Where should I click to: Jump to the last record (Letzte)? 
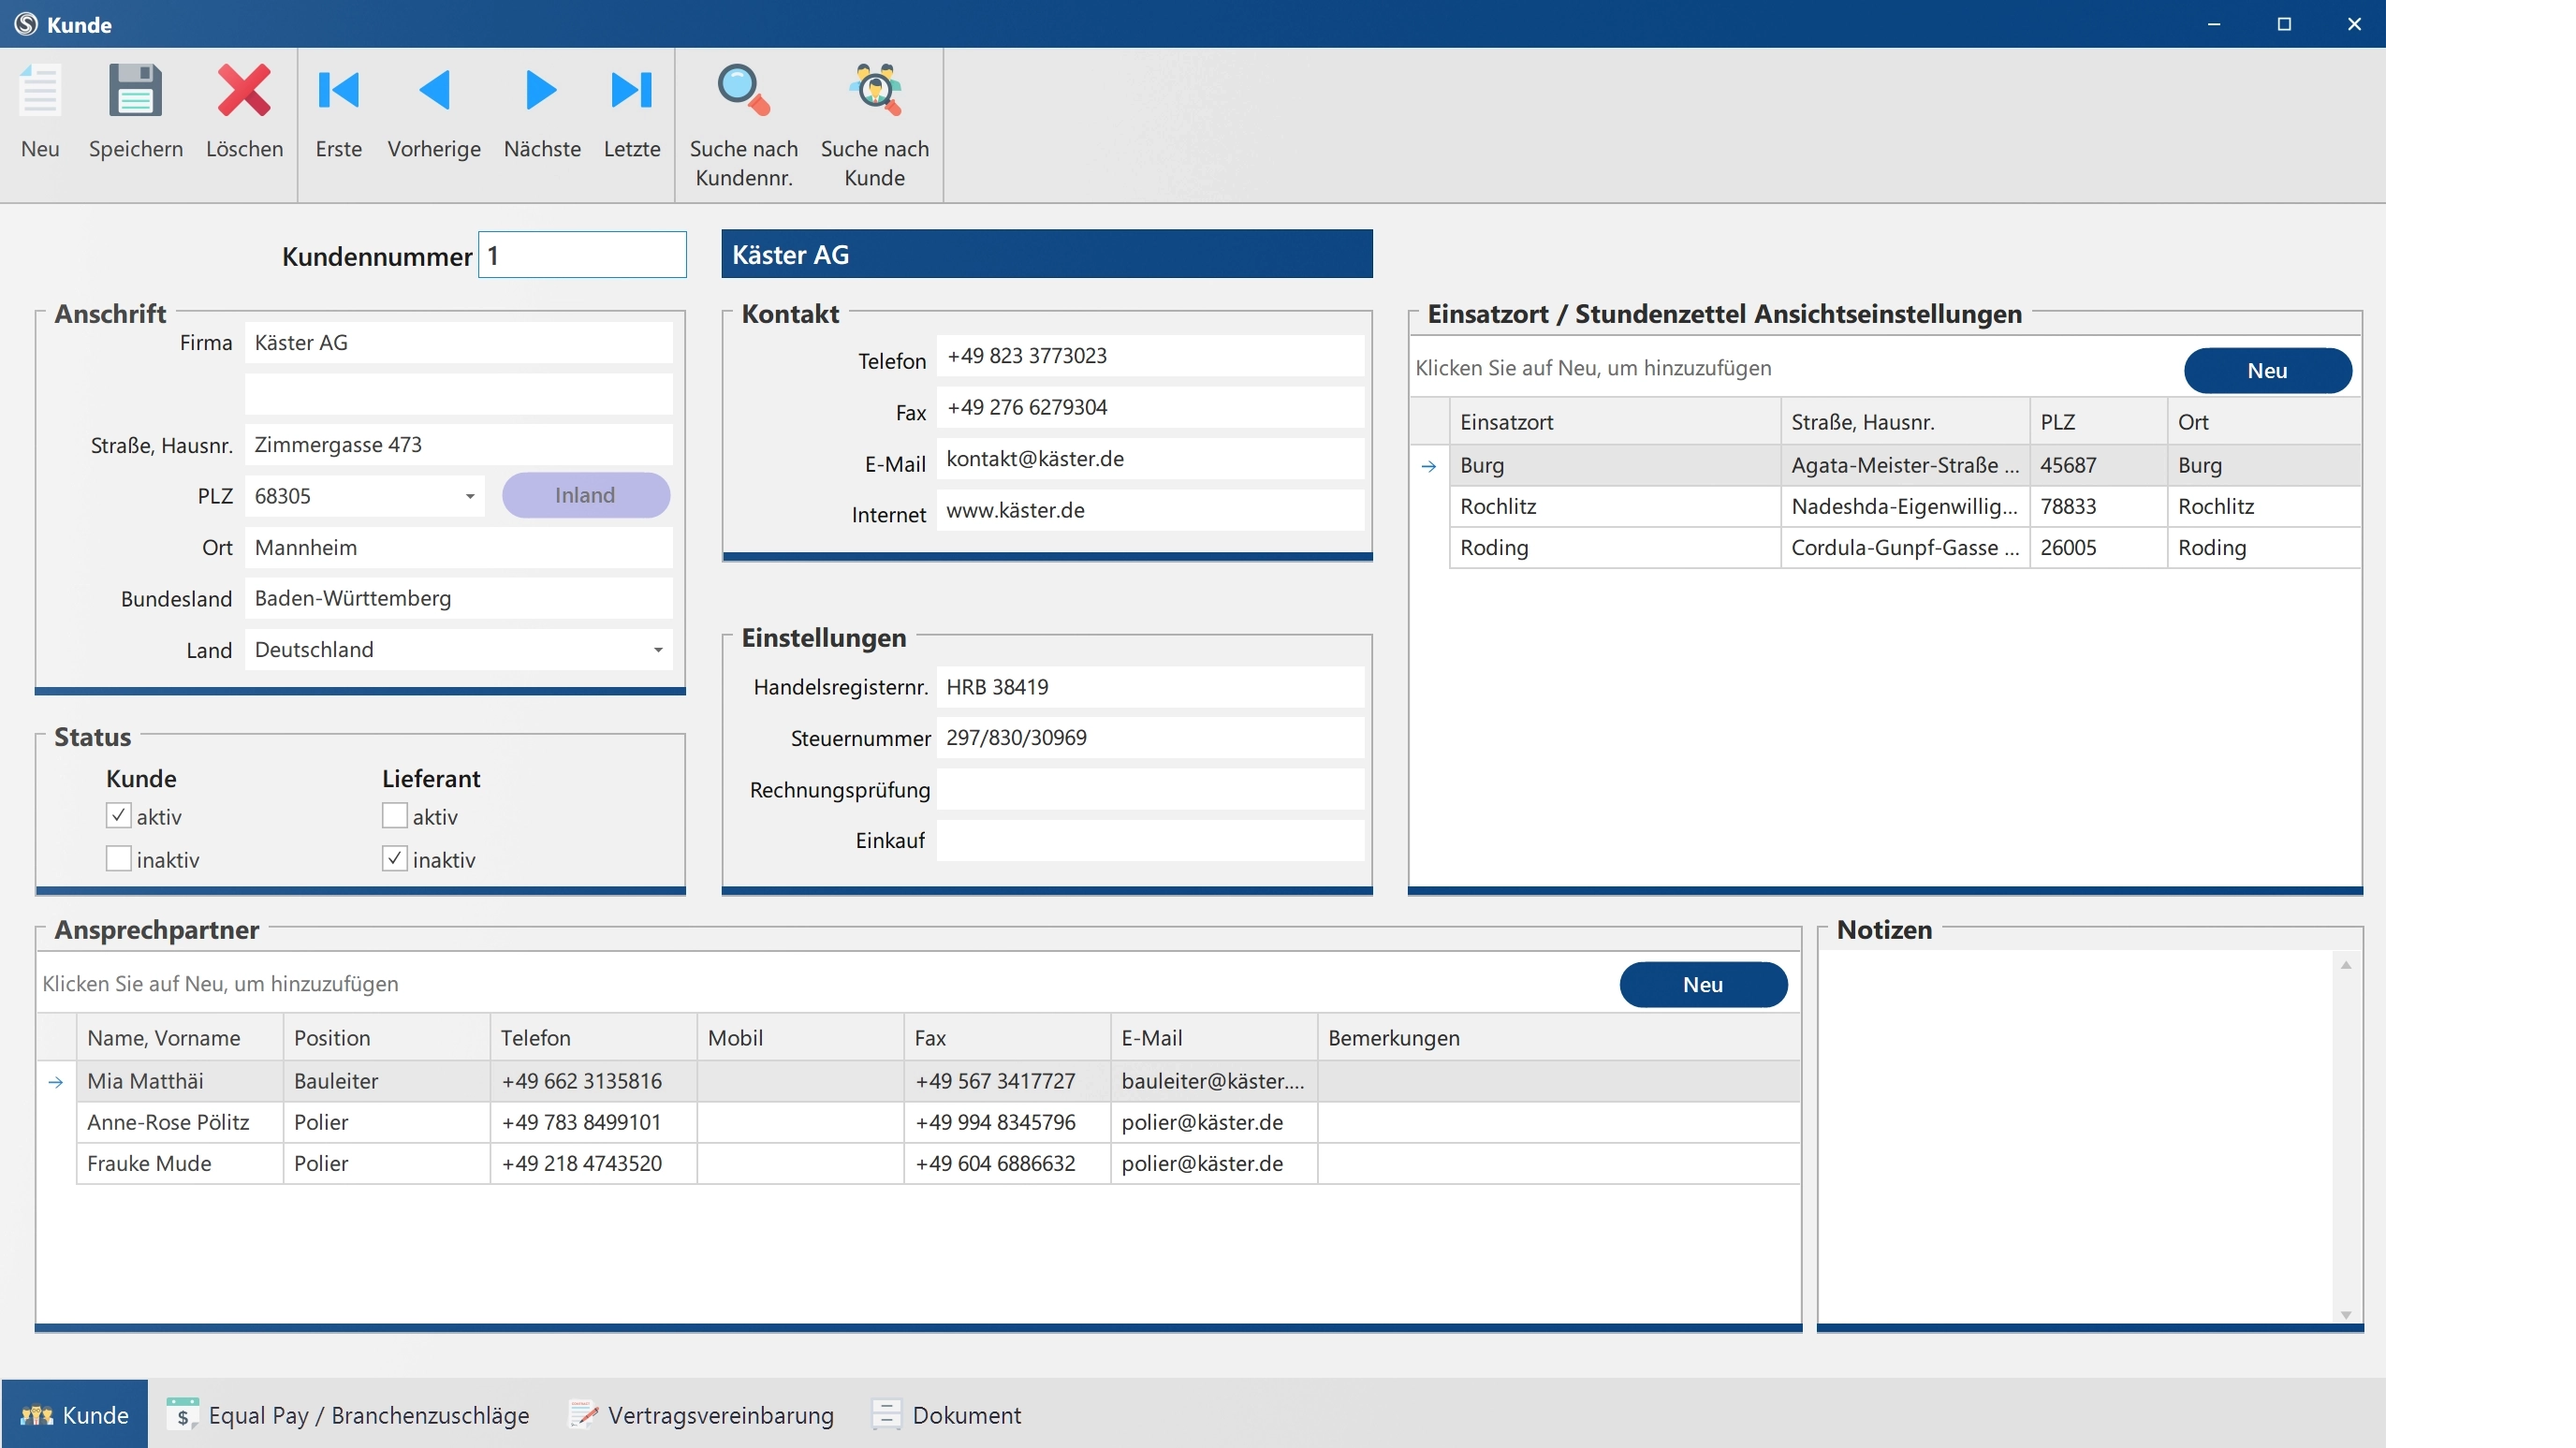(631, 92)
